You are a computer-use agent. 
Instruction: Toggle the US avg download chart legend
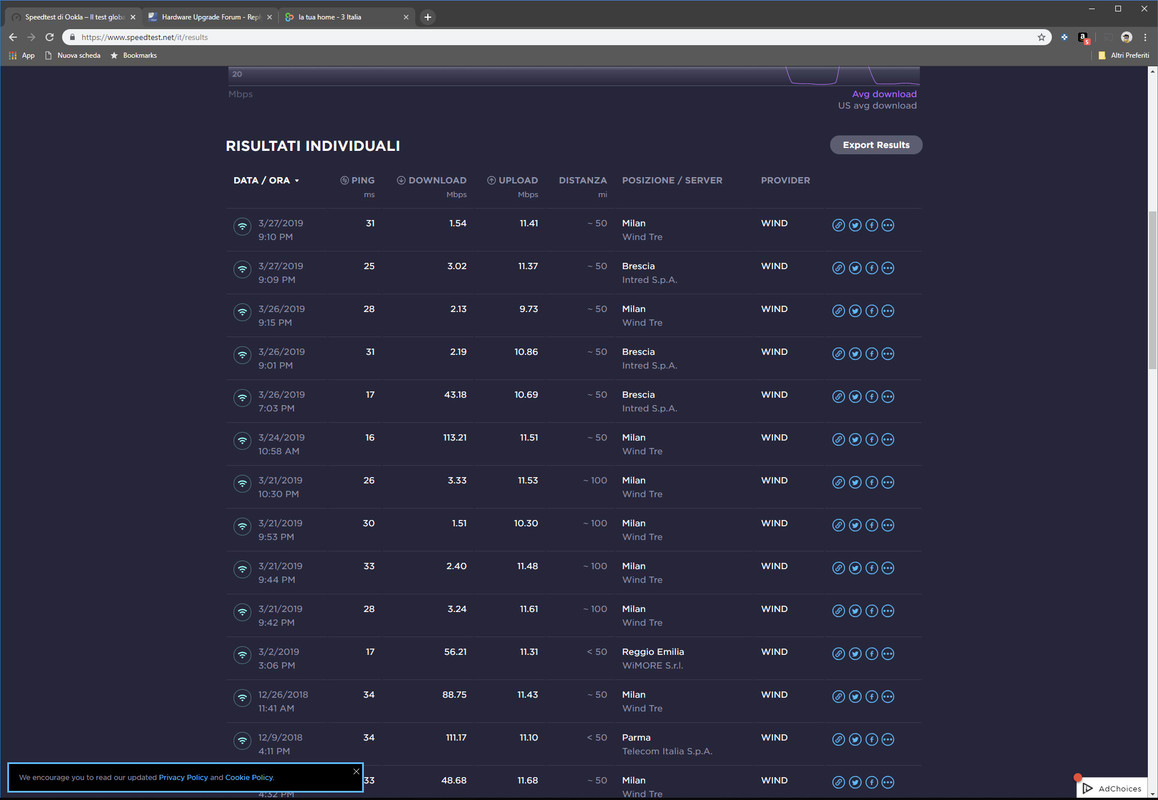point(877,106)
